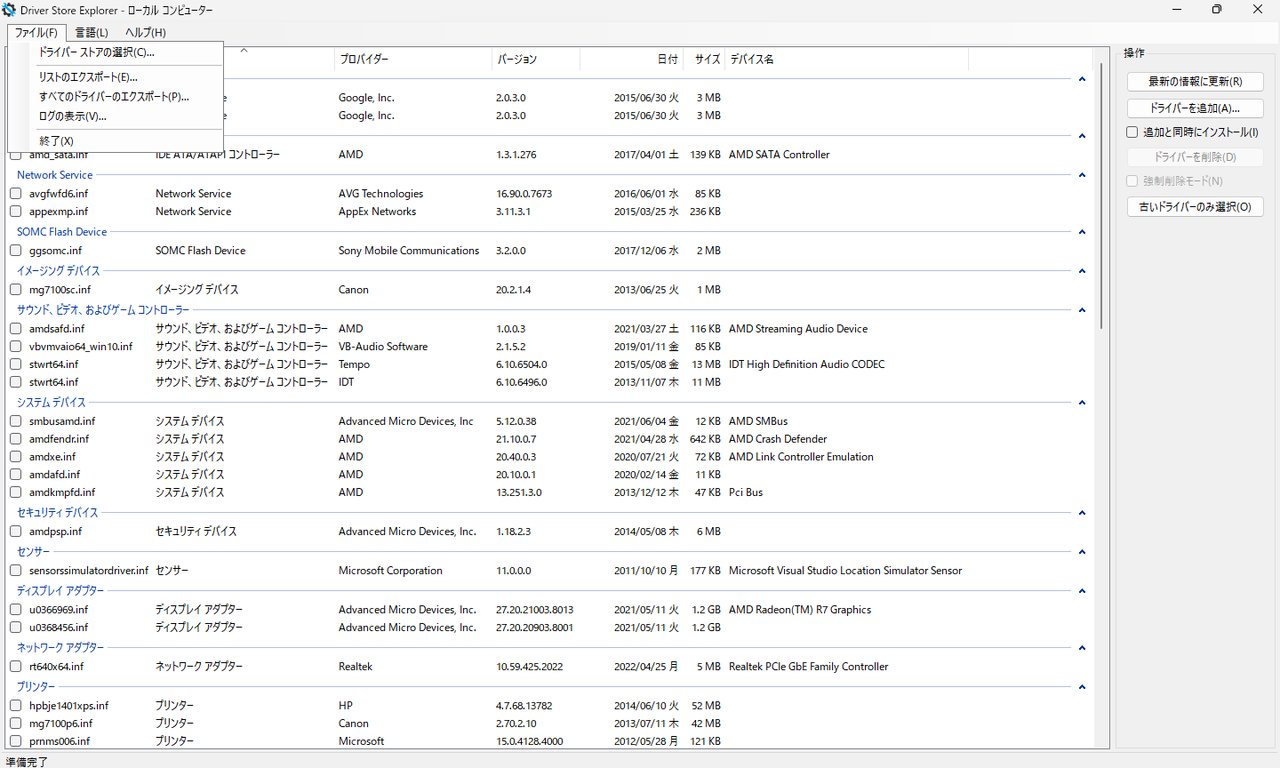Open the 言語(L) menu

91,33
